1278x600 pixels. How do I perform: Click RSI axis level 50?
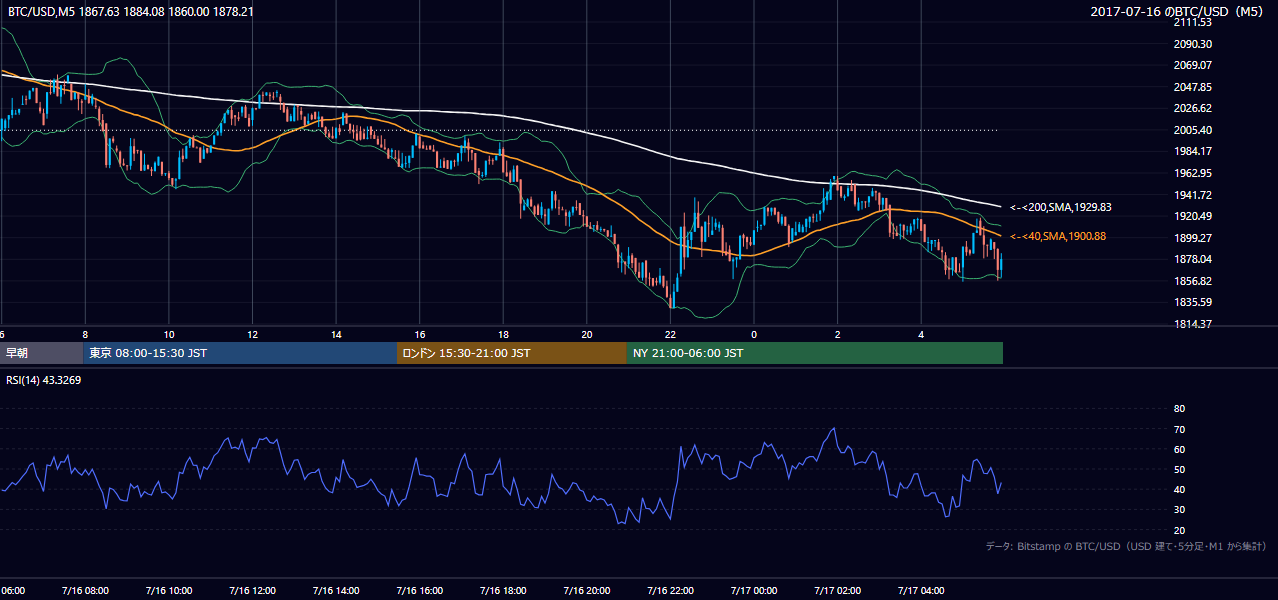1179,469
